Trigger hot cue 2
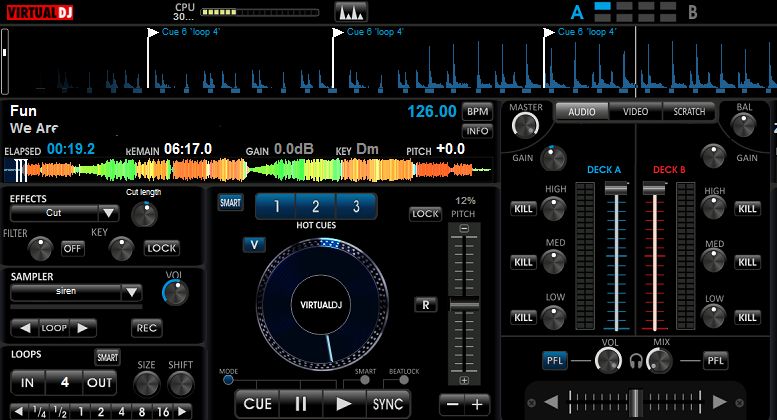This screenshot has height=420, width=777. coord(316,207)
